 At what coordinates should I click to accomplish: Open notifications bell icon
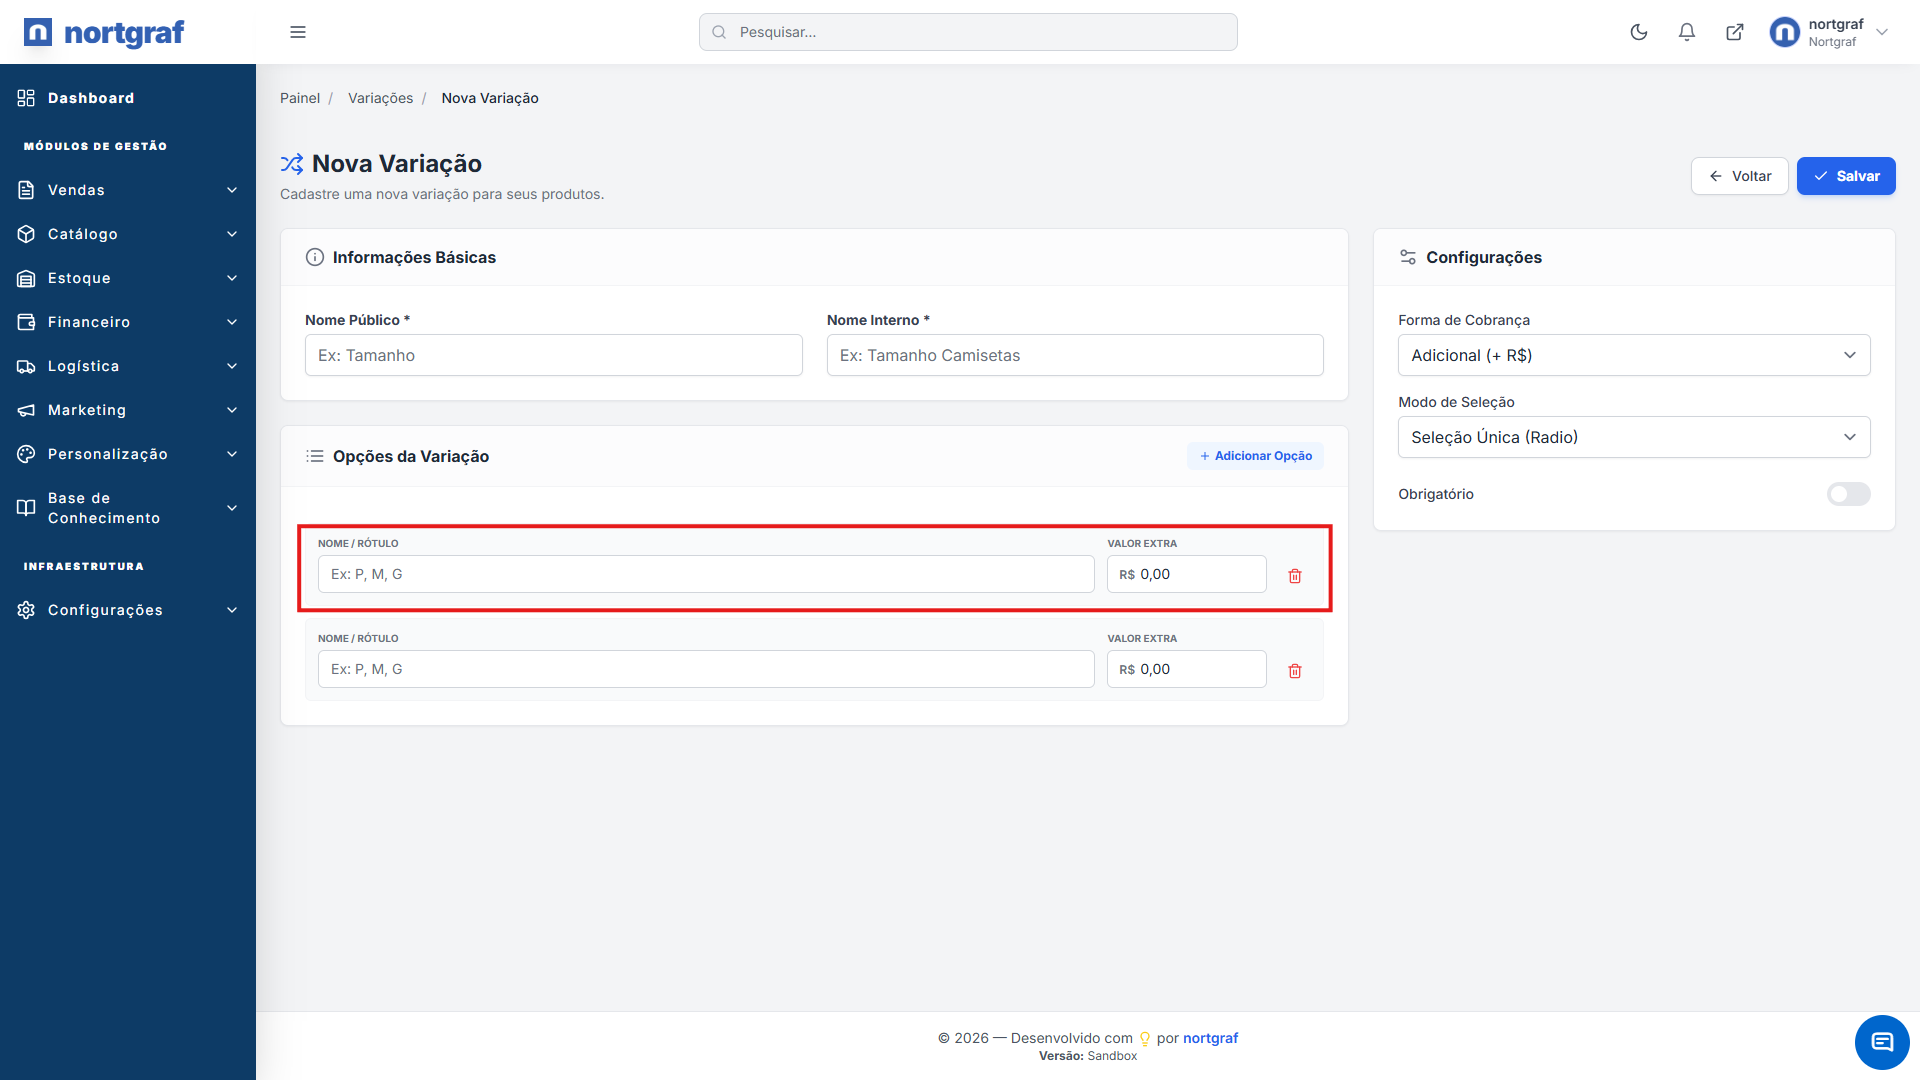tap(1686, 32)
